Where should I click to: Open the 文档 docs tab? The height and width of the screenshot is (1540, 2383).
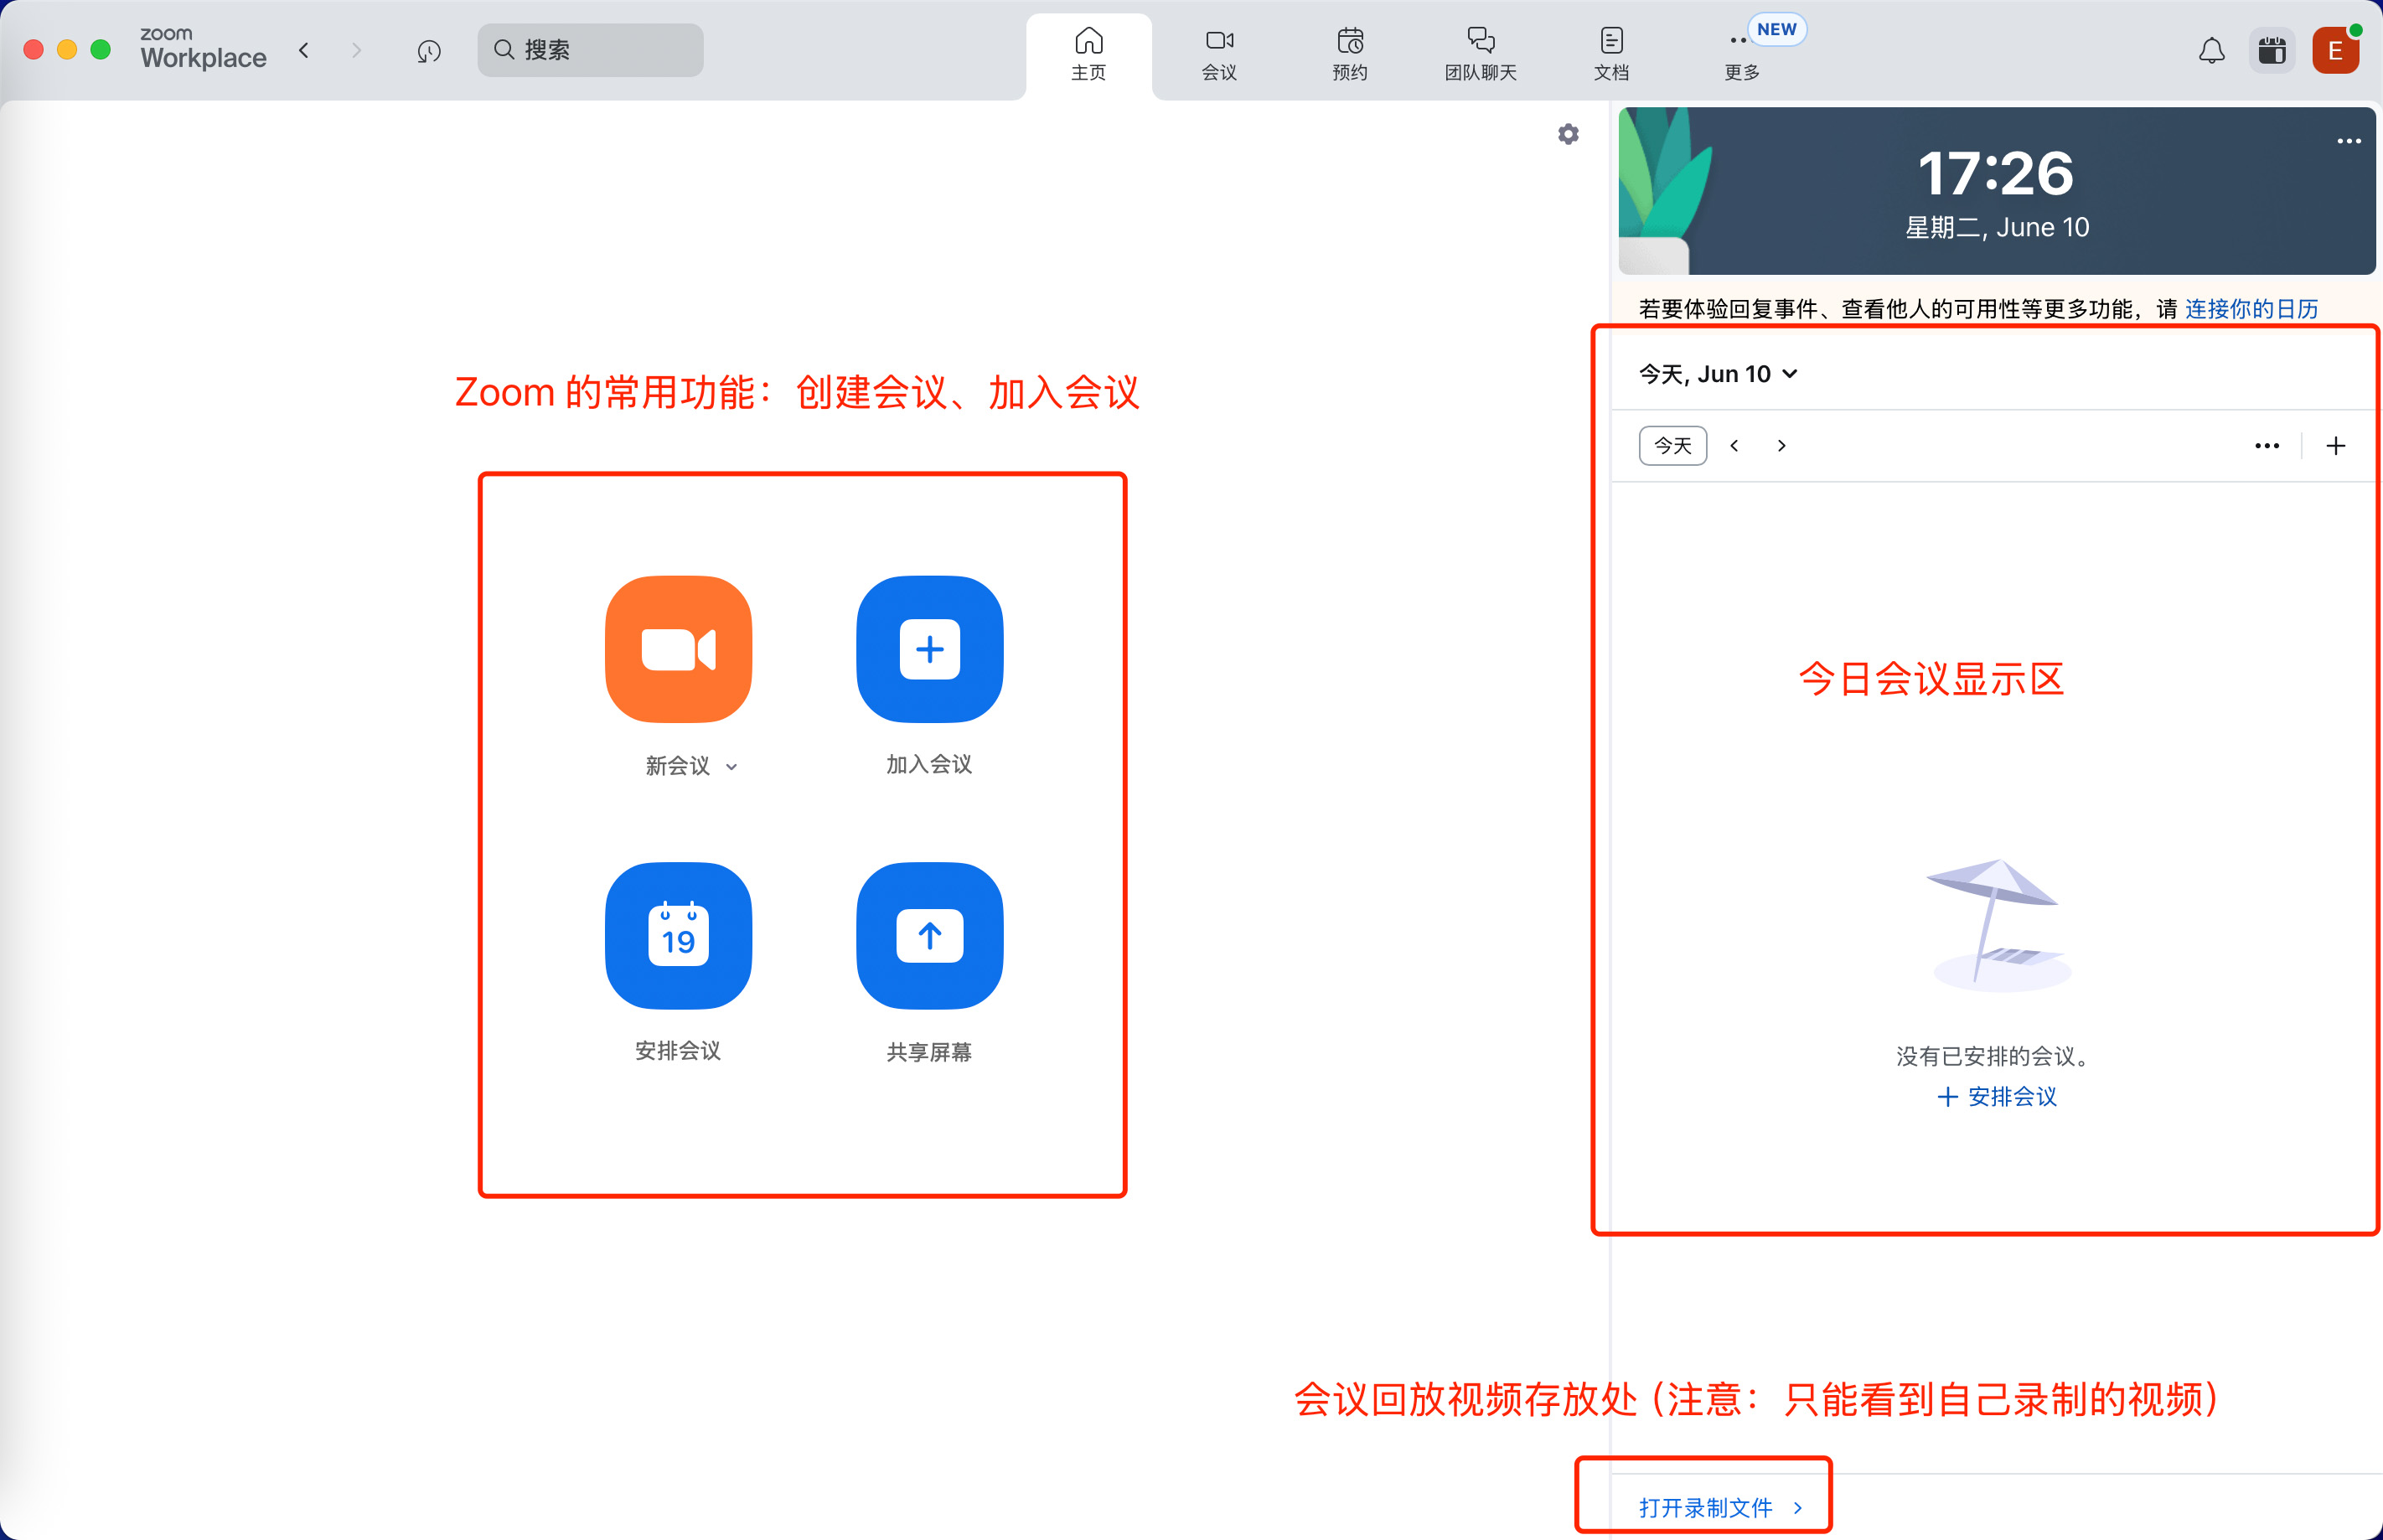click(x=1611, y=55)
